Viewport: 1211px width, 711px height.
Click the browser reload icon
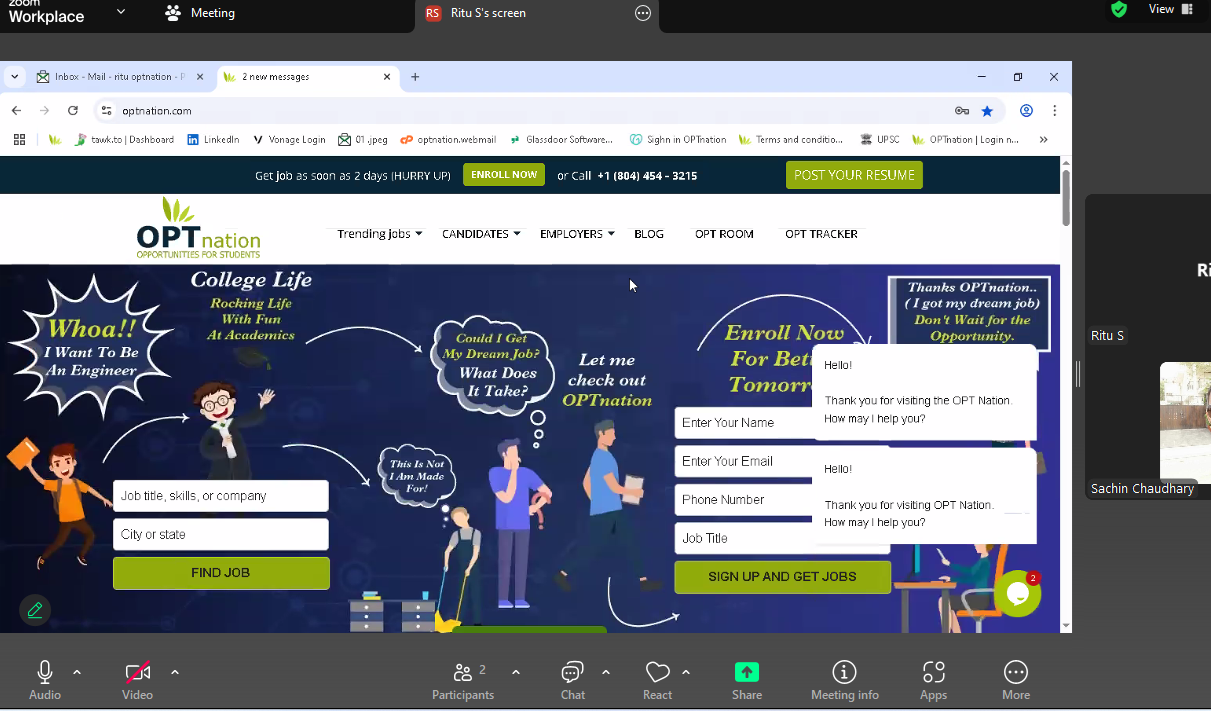pyautogui.click(x=73, y=111)
